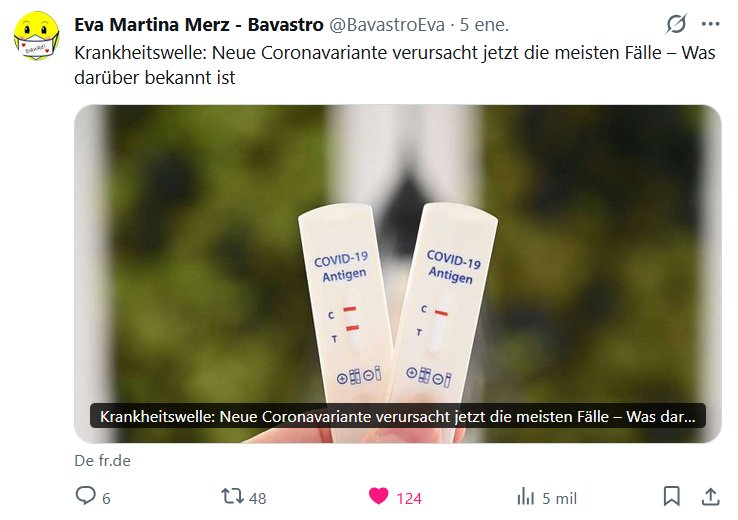Follow the De fr.de source link

pyautogui.click(x=103, y=460)
